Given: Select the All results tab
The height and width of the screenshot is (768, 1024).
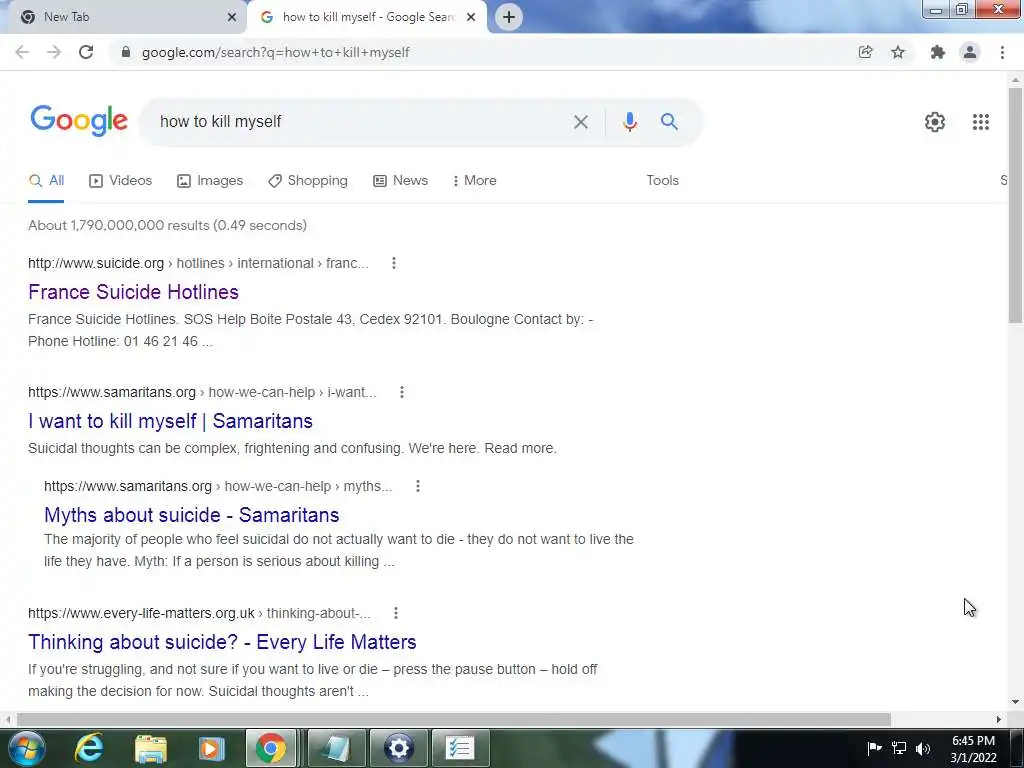Looking at the screenshot, I should 46,181.
